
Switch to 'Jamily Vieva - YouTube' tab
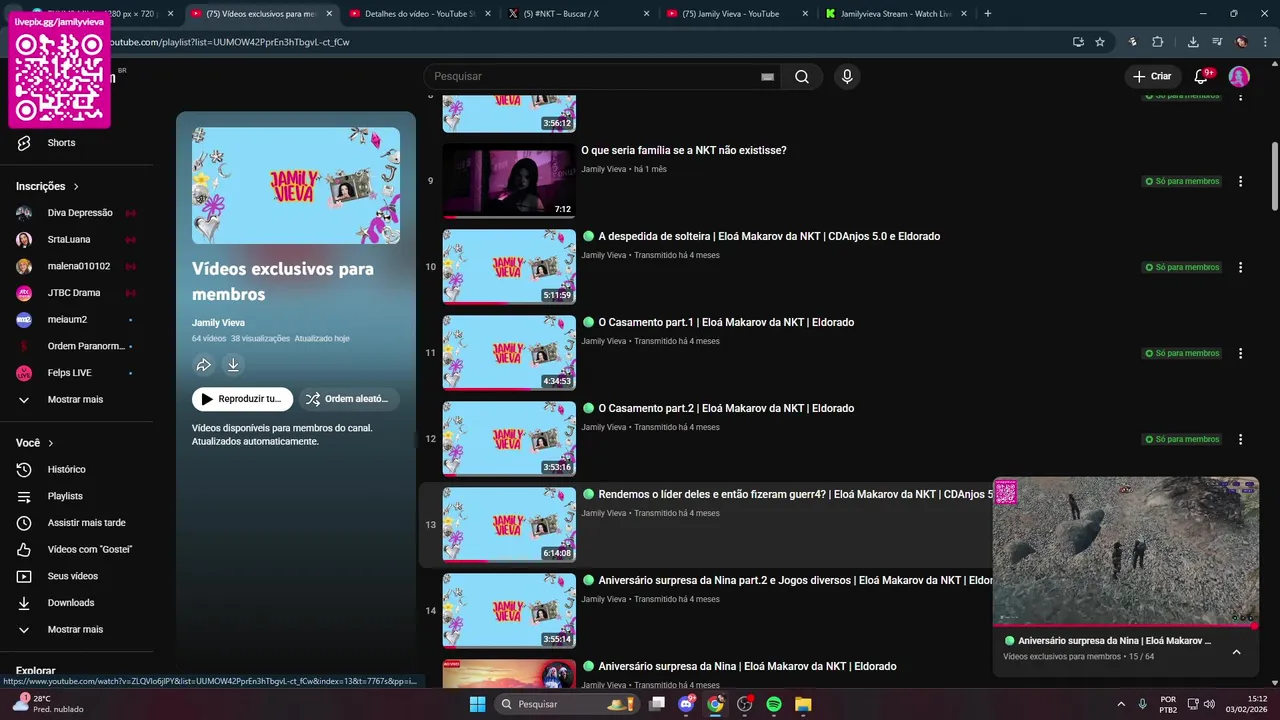tap(736, 14)
